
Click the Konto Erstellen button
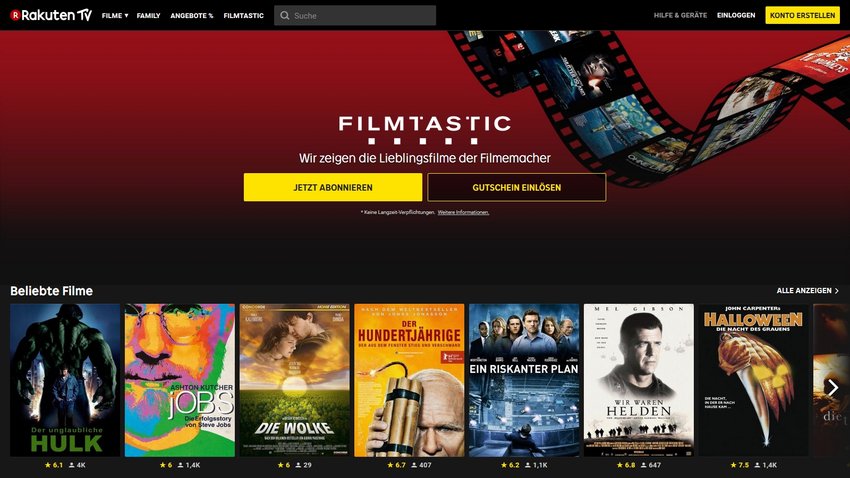(x=802, y=15)
